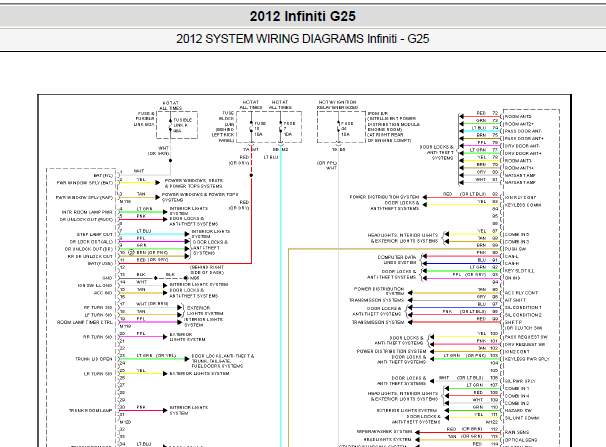
Task: Click the "2012 Infiniti G25" page heading
Action: pyautogui.click(x=303, y=16)
